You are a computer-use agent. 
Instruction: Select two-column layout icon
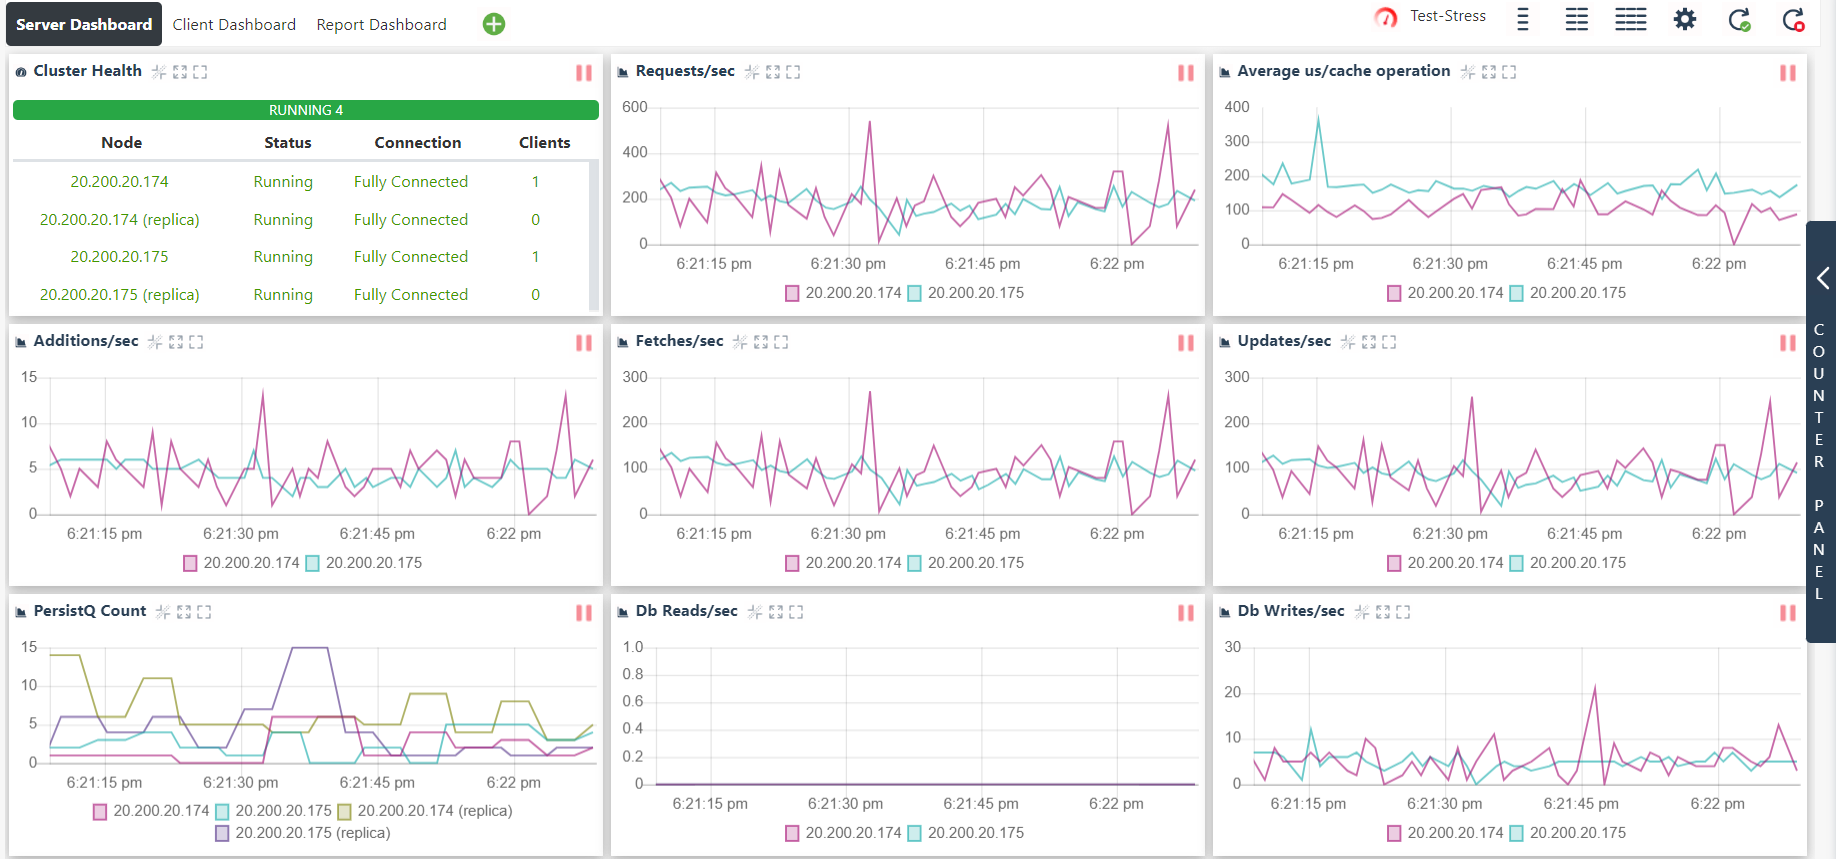[x=1577, y=19]
